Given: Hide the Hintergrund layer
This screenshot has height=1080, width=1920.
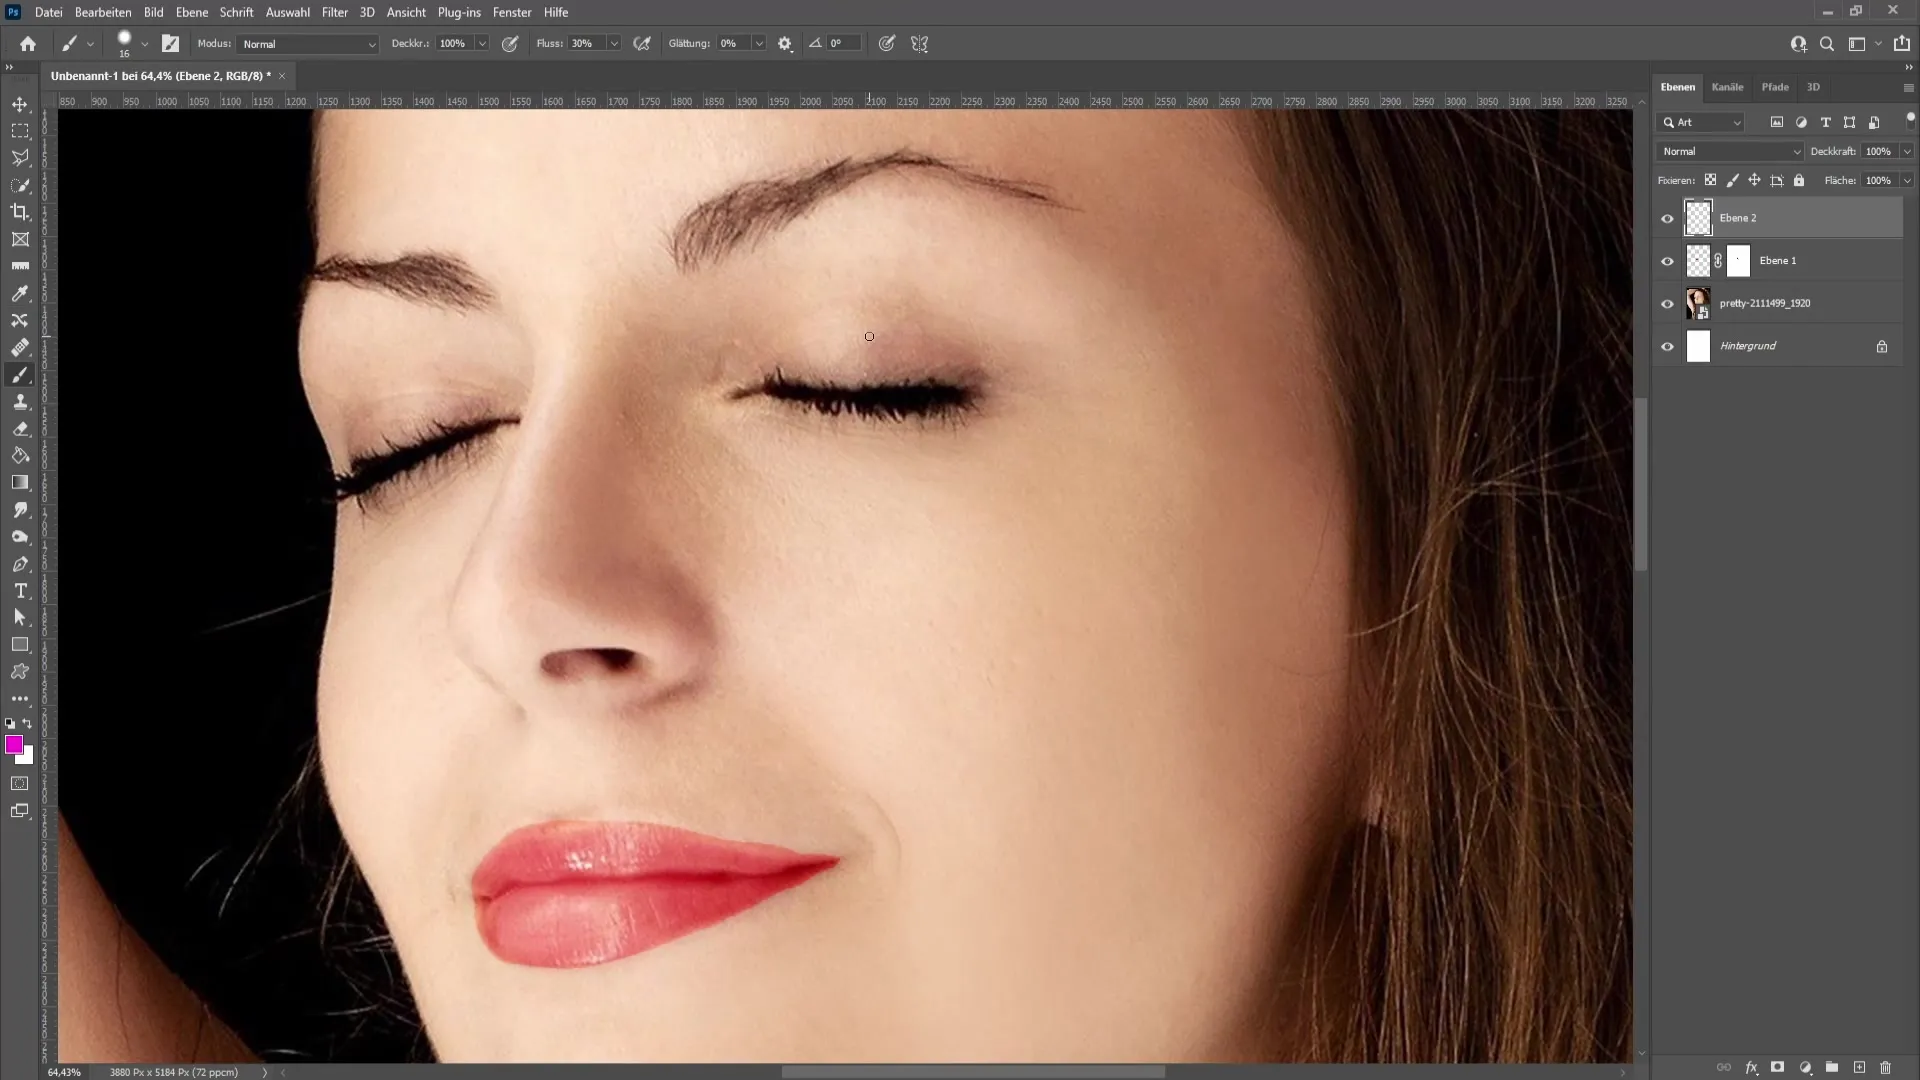Looking at the screenshot, I should coord(1668,345).
